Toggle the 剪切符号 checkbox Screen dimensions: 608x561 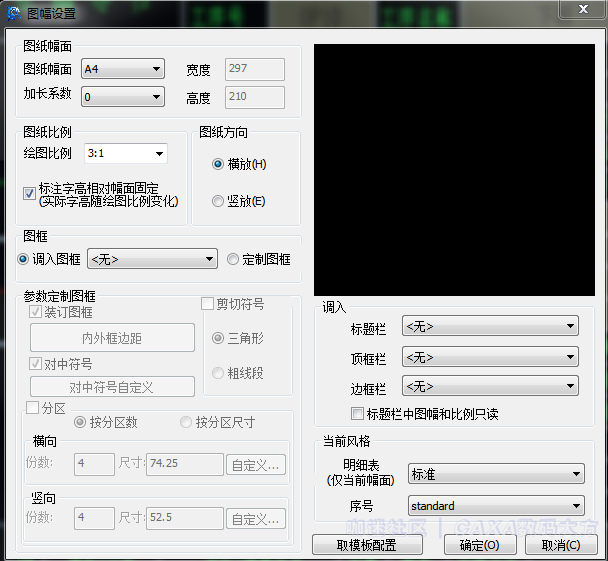click(207, 304)
